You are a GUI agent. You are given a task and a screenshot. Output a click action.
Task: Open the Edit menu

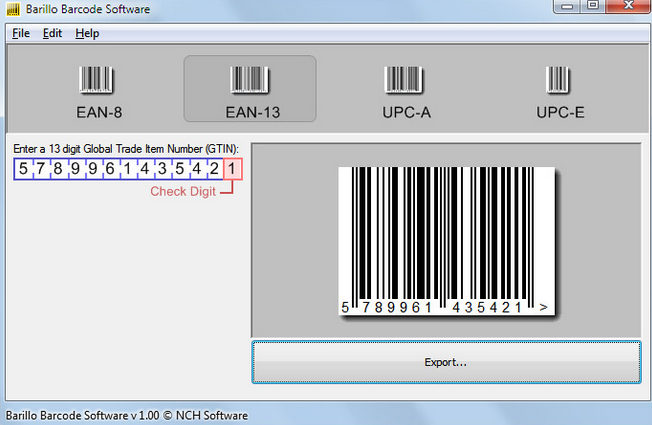pos(52,33)
